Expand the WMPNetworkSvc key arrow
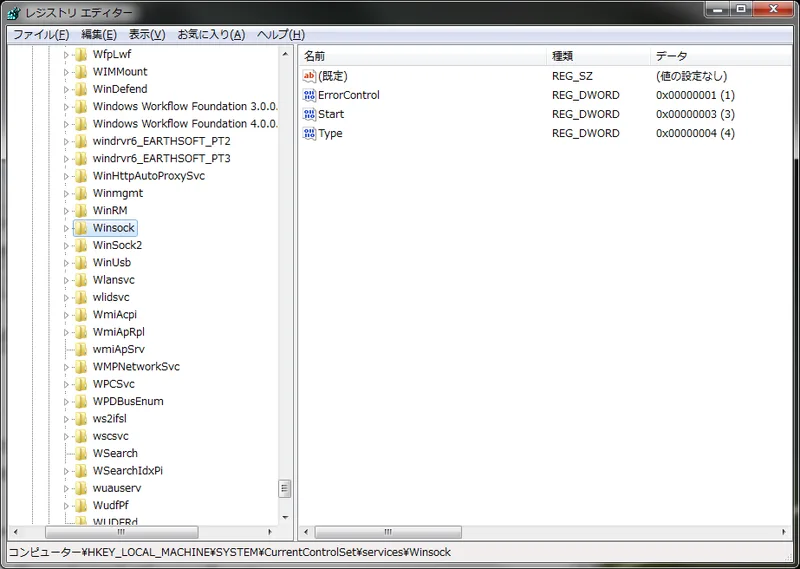The image size is (800, 569). point(67,367)
